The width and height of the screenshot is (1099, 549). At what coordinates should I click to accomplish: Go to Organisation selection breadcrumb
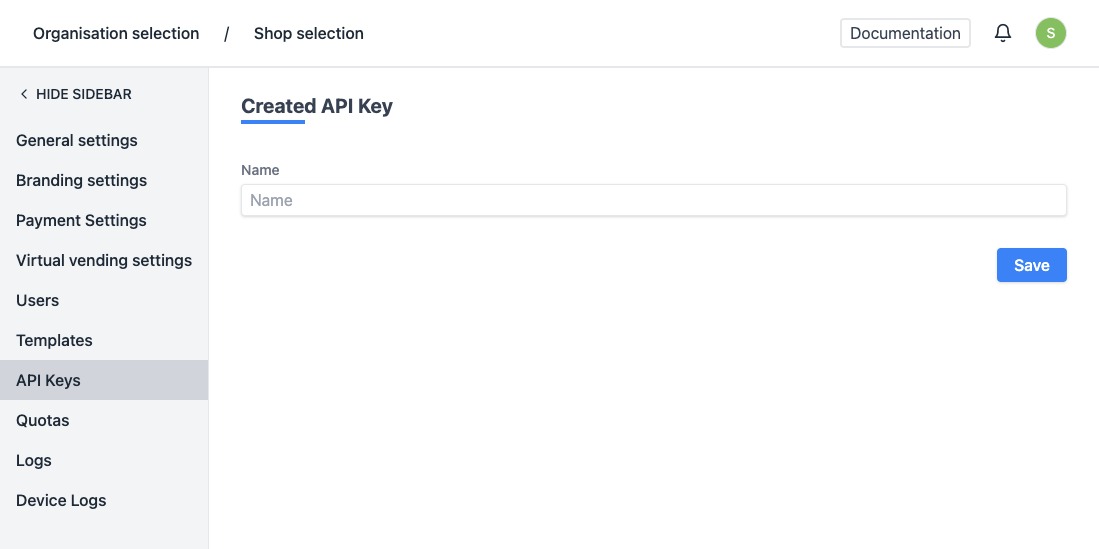(x=116, y=34)
